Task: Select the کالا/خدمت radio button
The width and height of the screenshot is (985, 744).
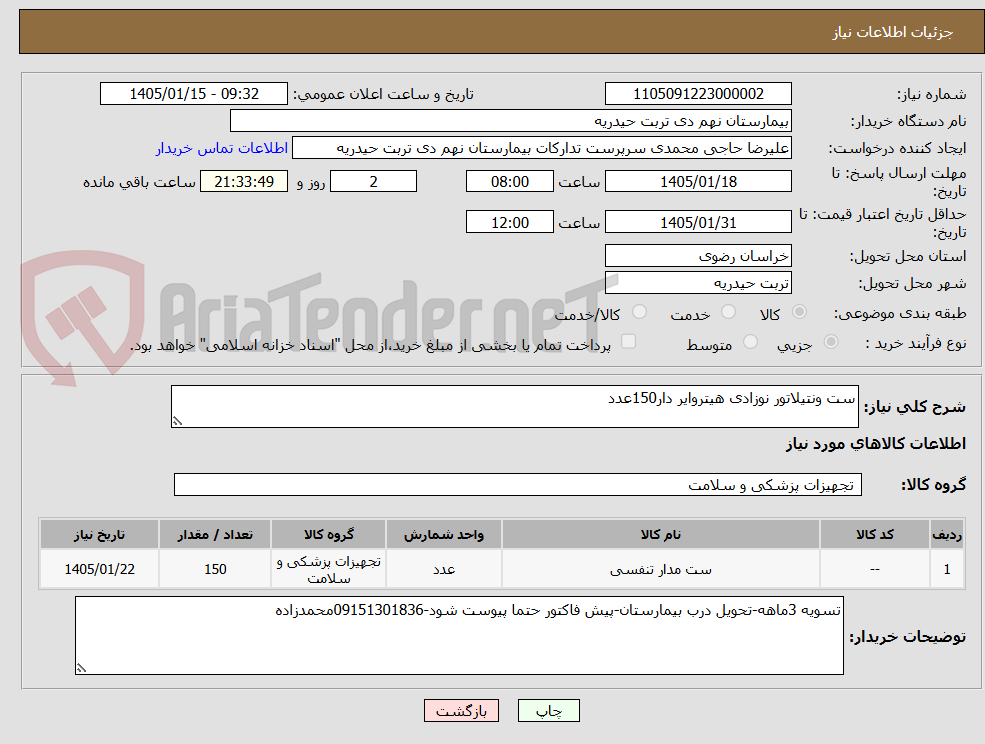Action: 639,312
